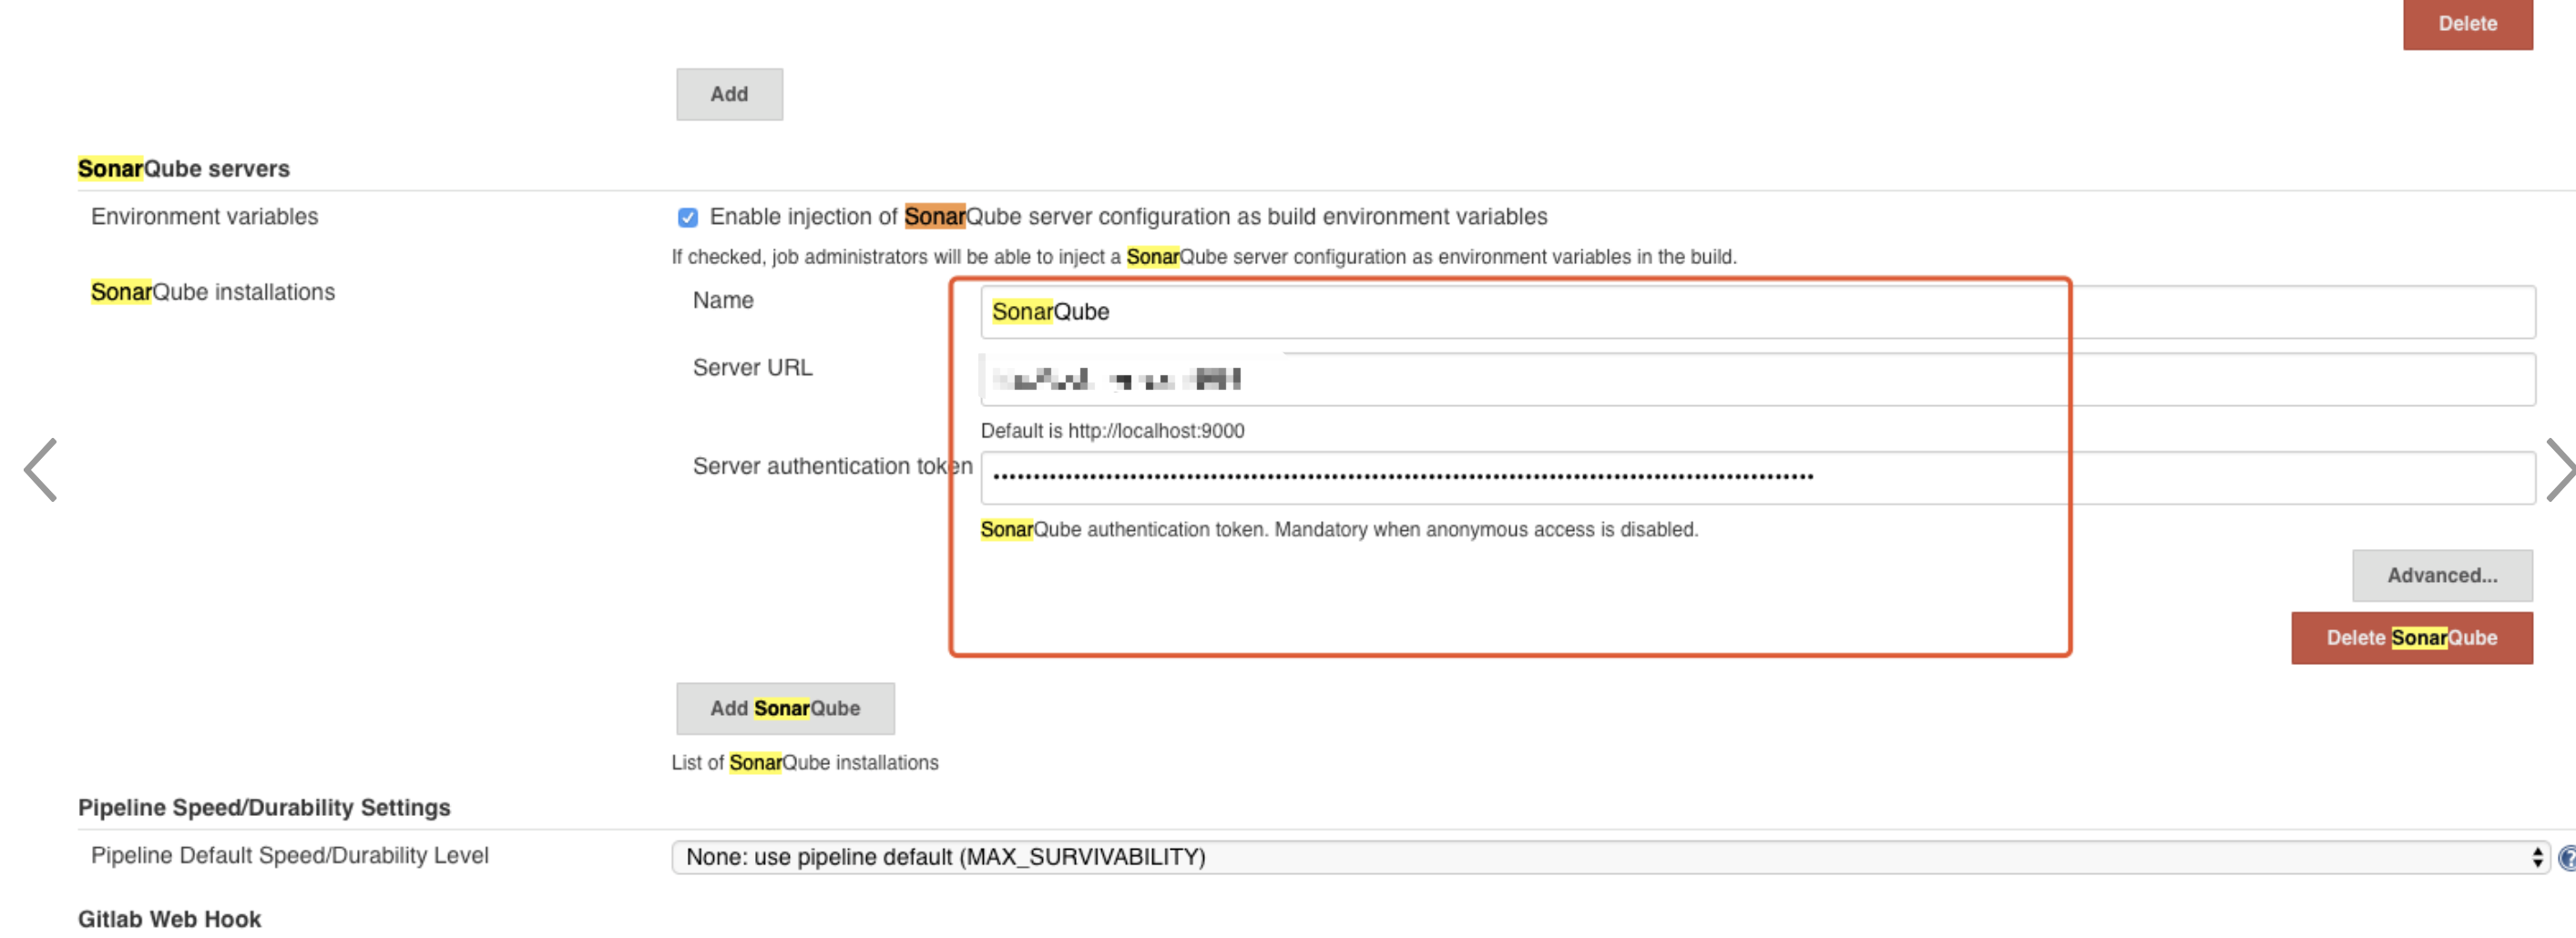Image resolution: width=2576 pixels, height=938 pixels.
Task: Select the Server authentication token field
Action: point(1757,477)
